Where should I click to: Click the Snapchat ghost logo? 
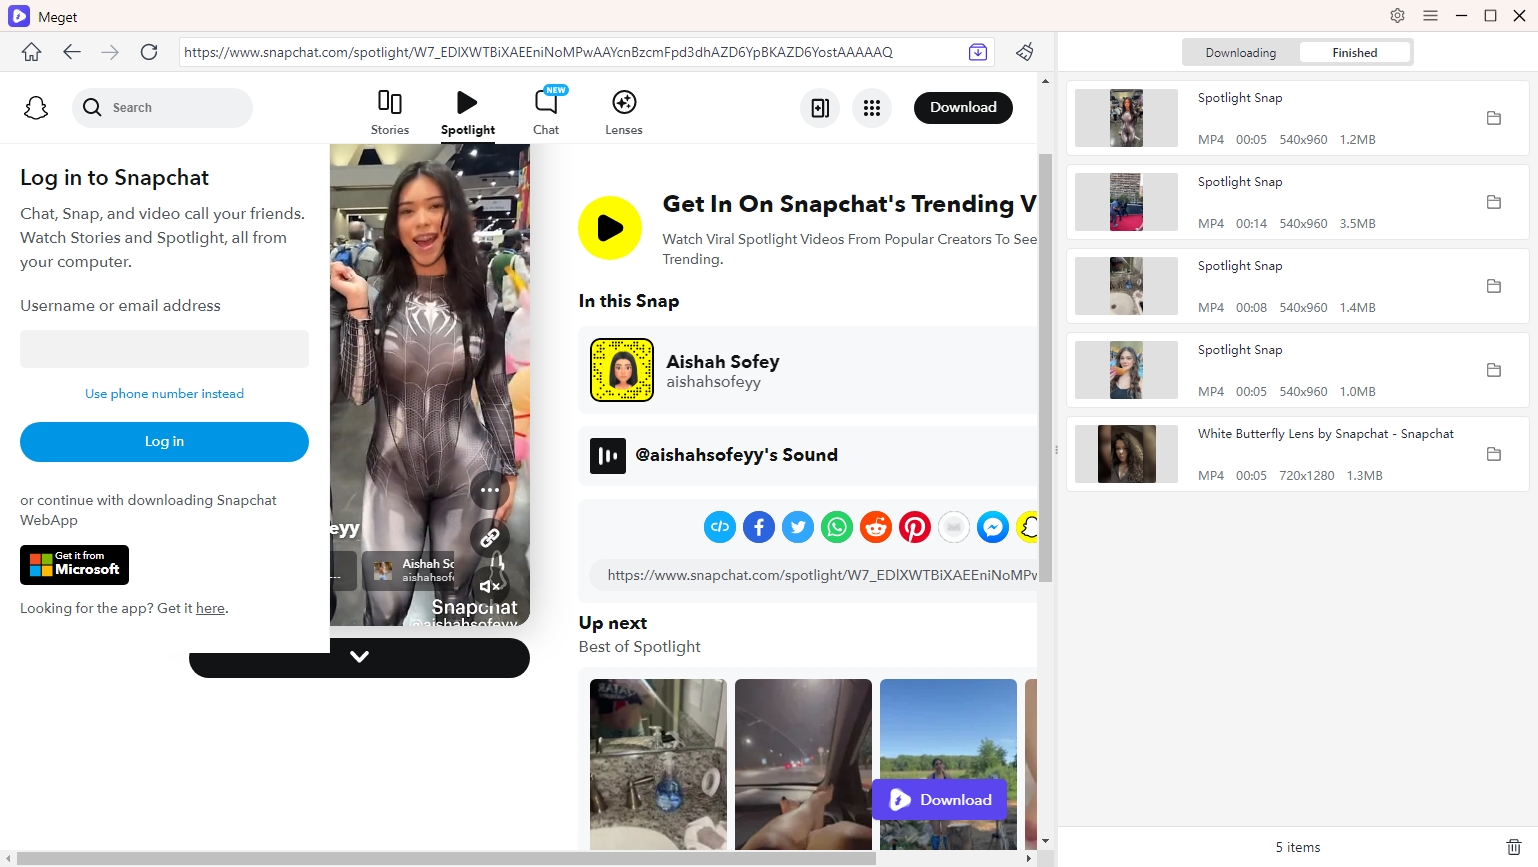point(36,108)
